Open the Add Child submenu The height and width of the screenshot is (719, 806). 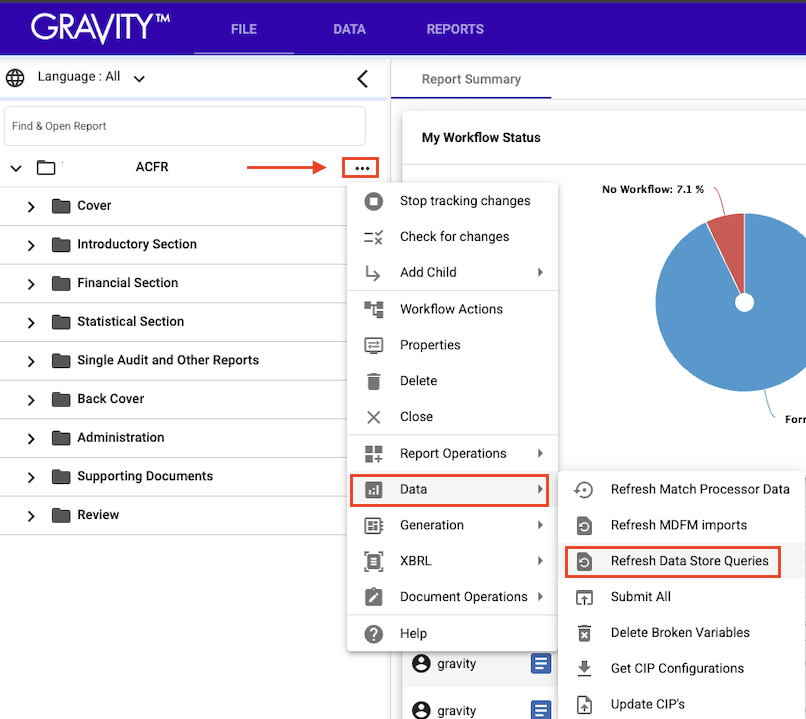[452, 272]
